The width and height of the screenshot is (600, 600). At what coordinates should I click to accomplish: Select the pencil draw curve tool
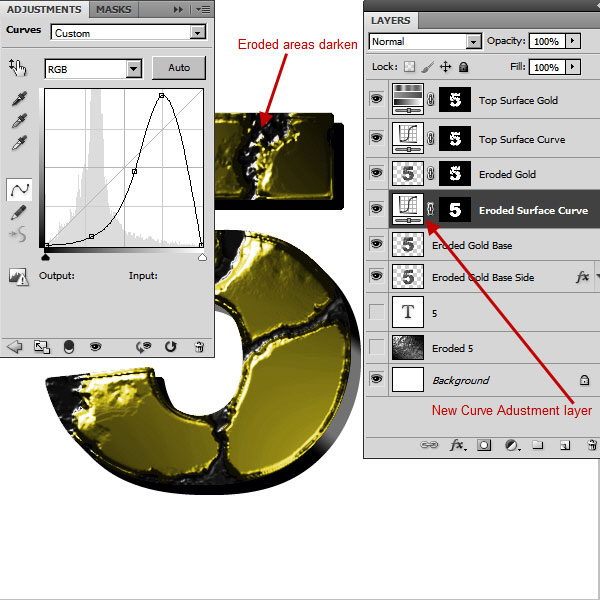pos(18,213)
